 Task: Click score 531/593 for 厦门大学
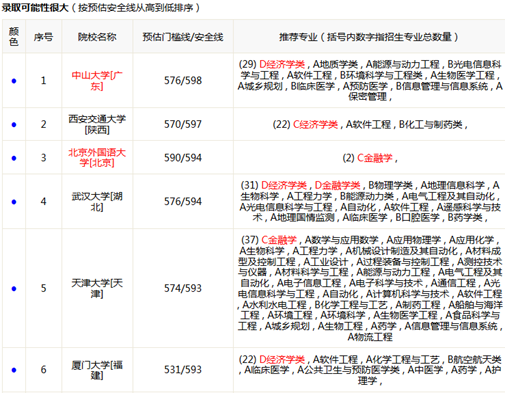[183, 369]
